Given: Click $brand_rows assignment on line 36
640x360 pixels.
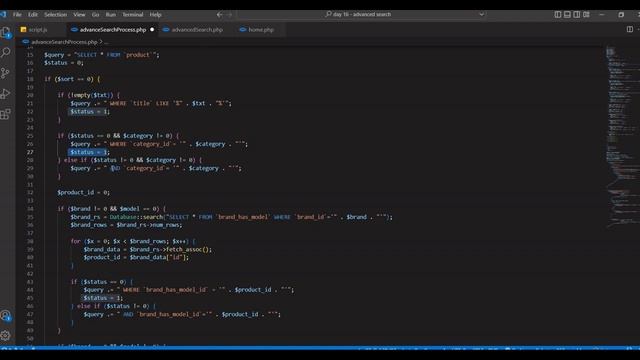Looking at the screenshot, I should click(x=127, y=225).
